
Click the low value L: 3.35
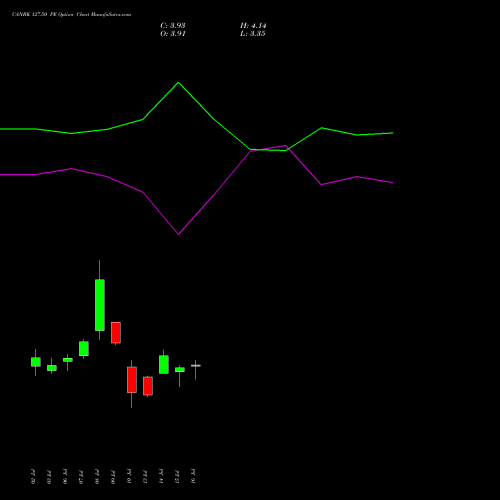coord(253,34)
